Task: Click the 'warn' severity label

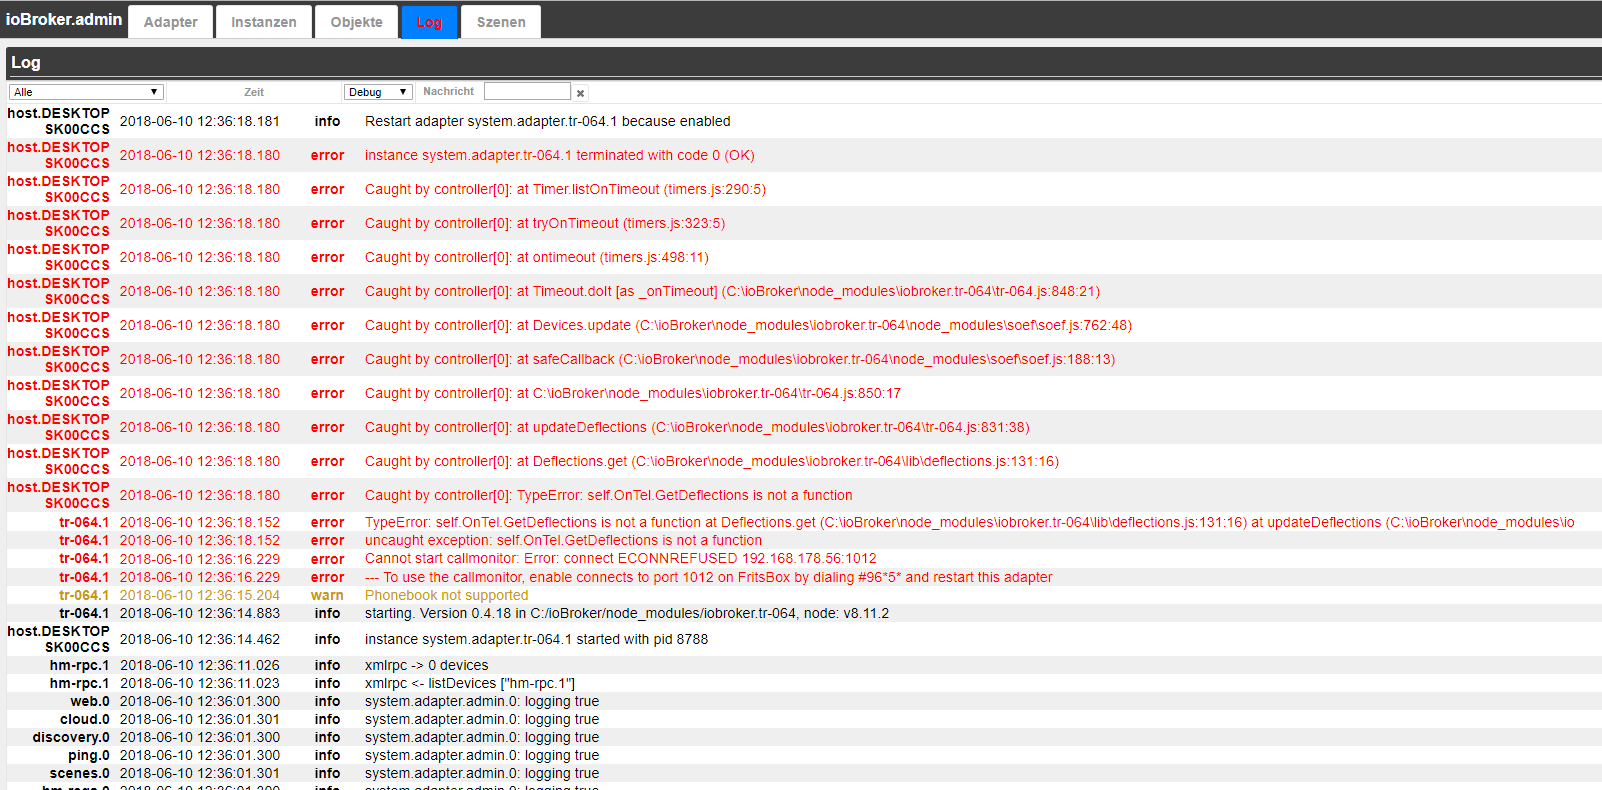Action: (x=327, y=595)
